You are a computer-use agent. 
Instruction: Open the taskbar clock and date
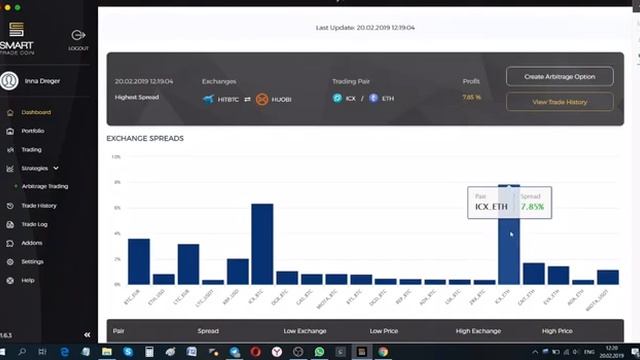611,352
